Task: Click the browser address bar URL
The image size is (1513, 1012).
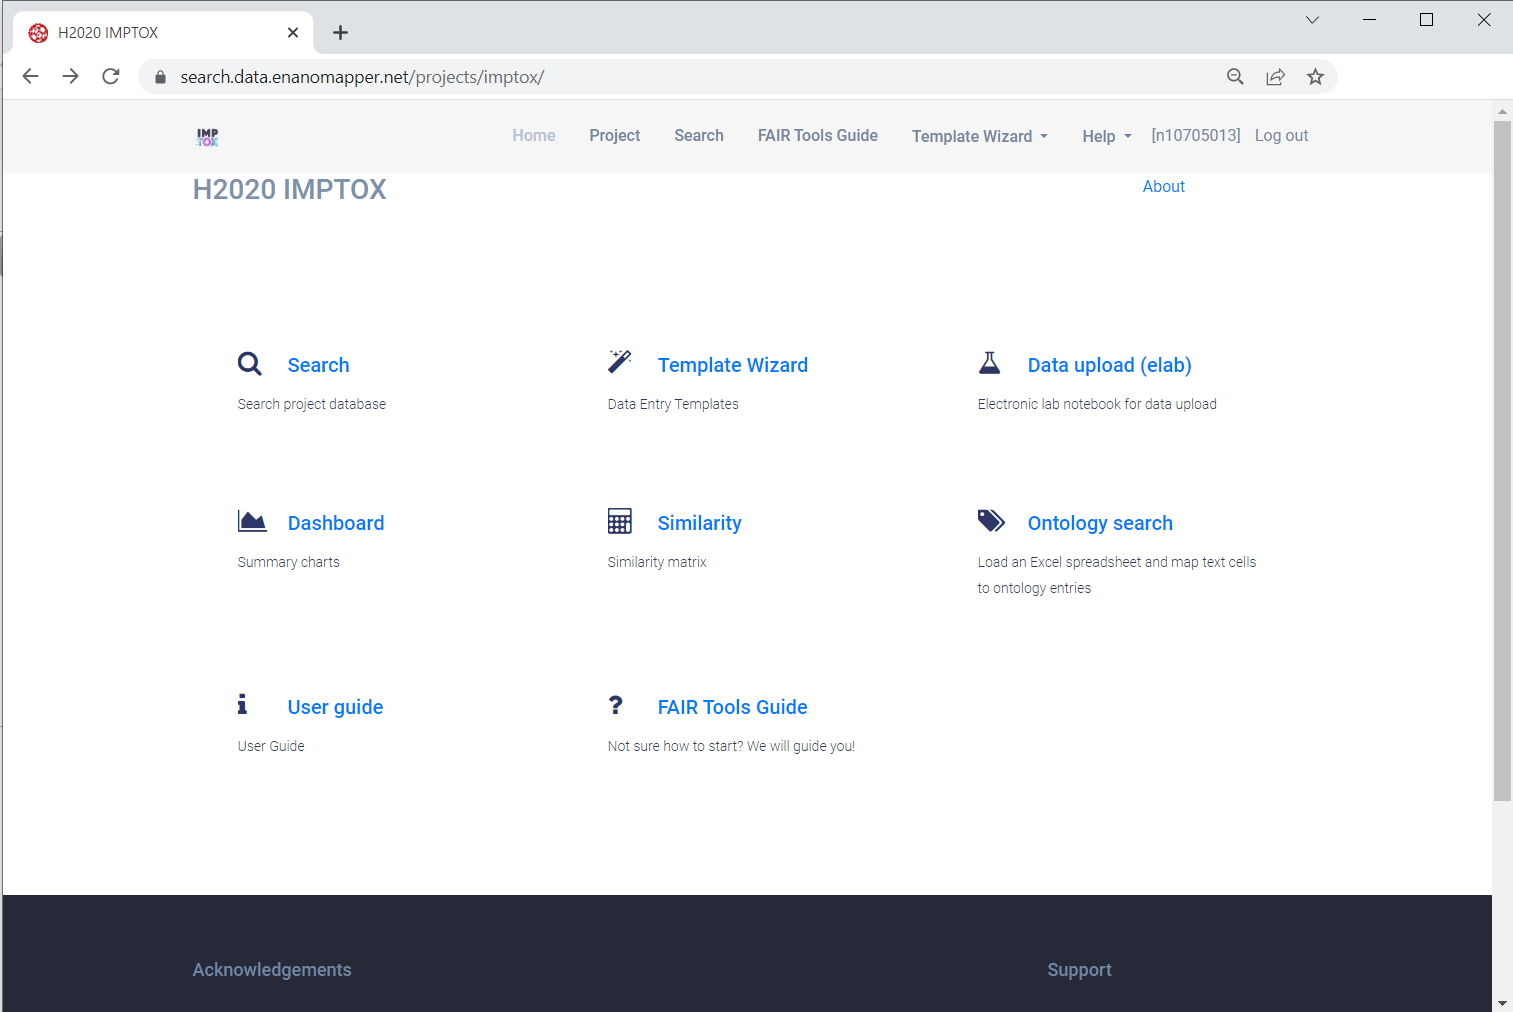Action: click(362, 77)
